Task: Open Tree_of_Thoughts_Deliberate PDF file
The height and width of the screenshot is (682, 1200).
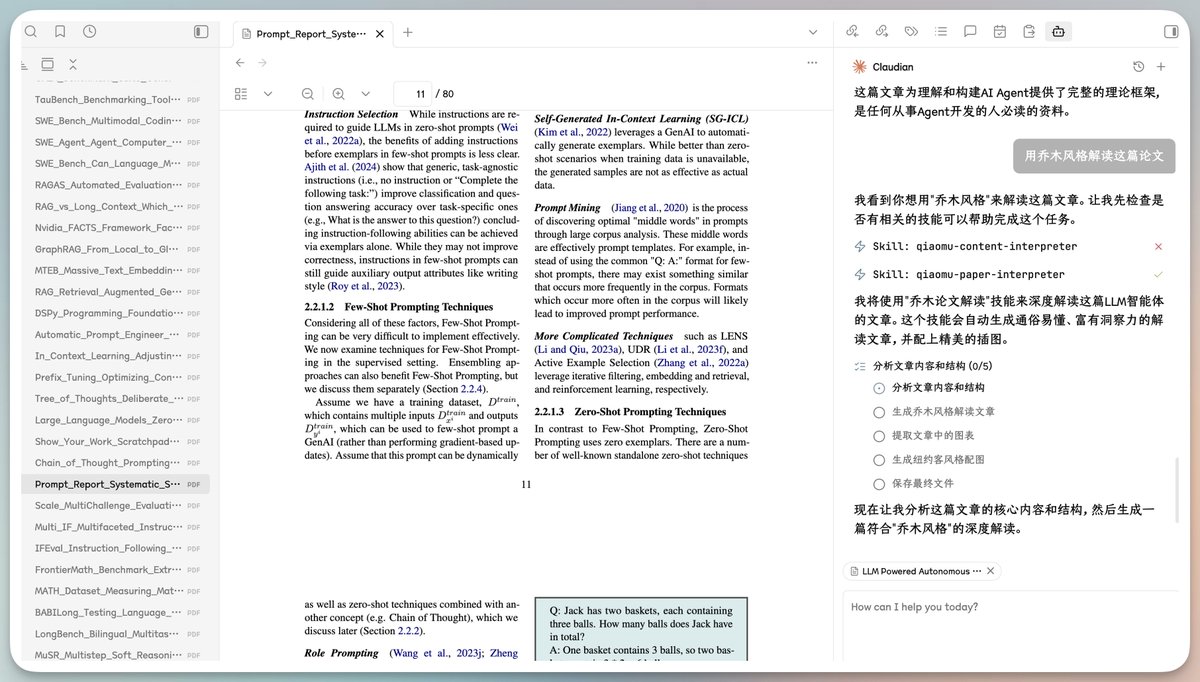Action: pos(118,398)
